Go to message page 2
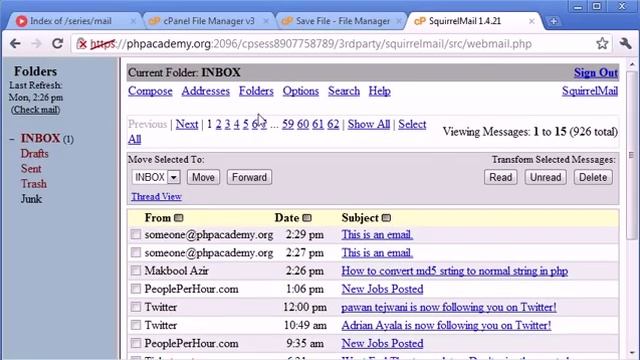The image size is (640, 360). click(219, 124)
